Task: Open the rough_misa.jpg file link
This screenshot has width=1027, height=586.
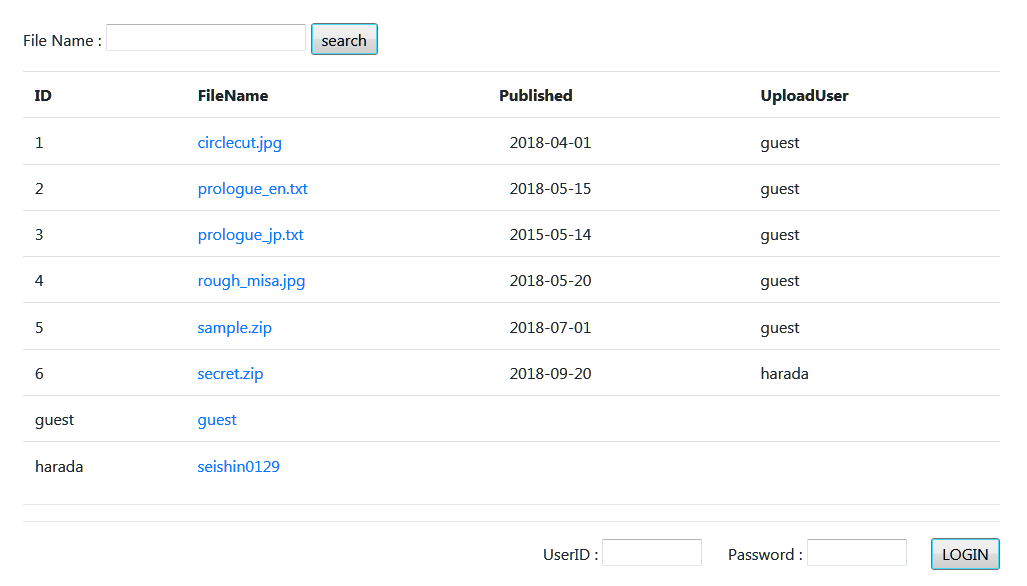Action: [252, 281]
